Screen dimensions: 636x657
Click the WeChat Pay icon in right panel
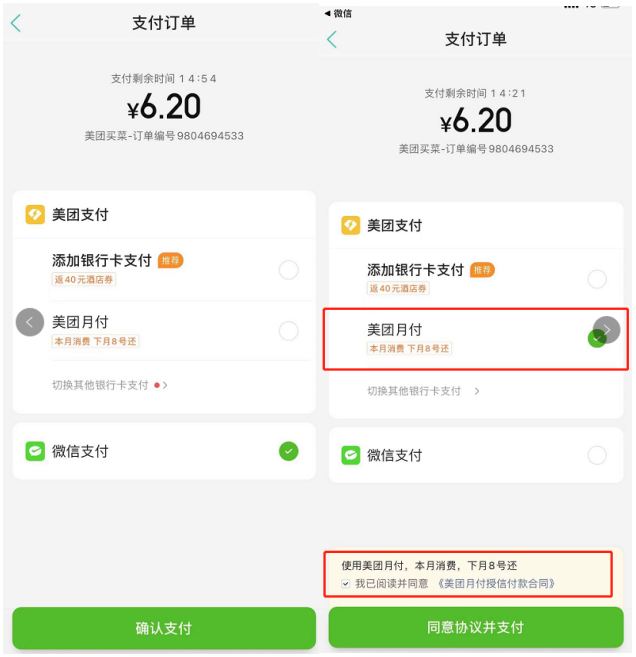[350, 455]
